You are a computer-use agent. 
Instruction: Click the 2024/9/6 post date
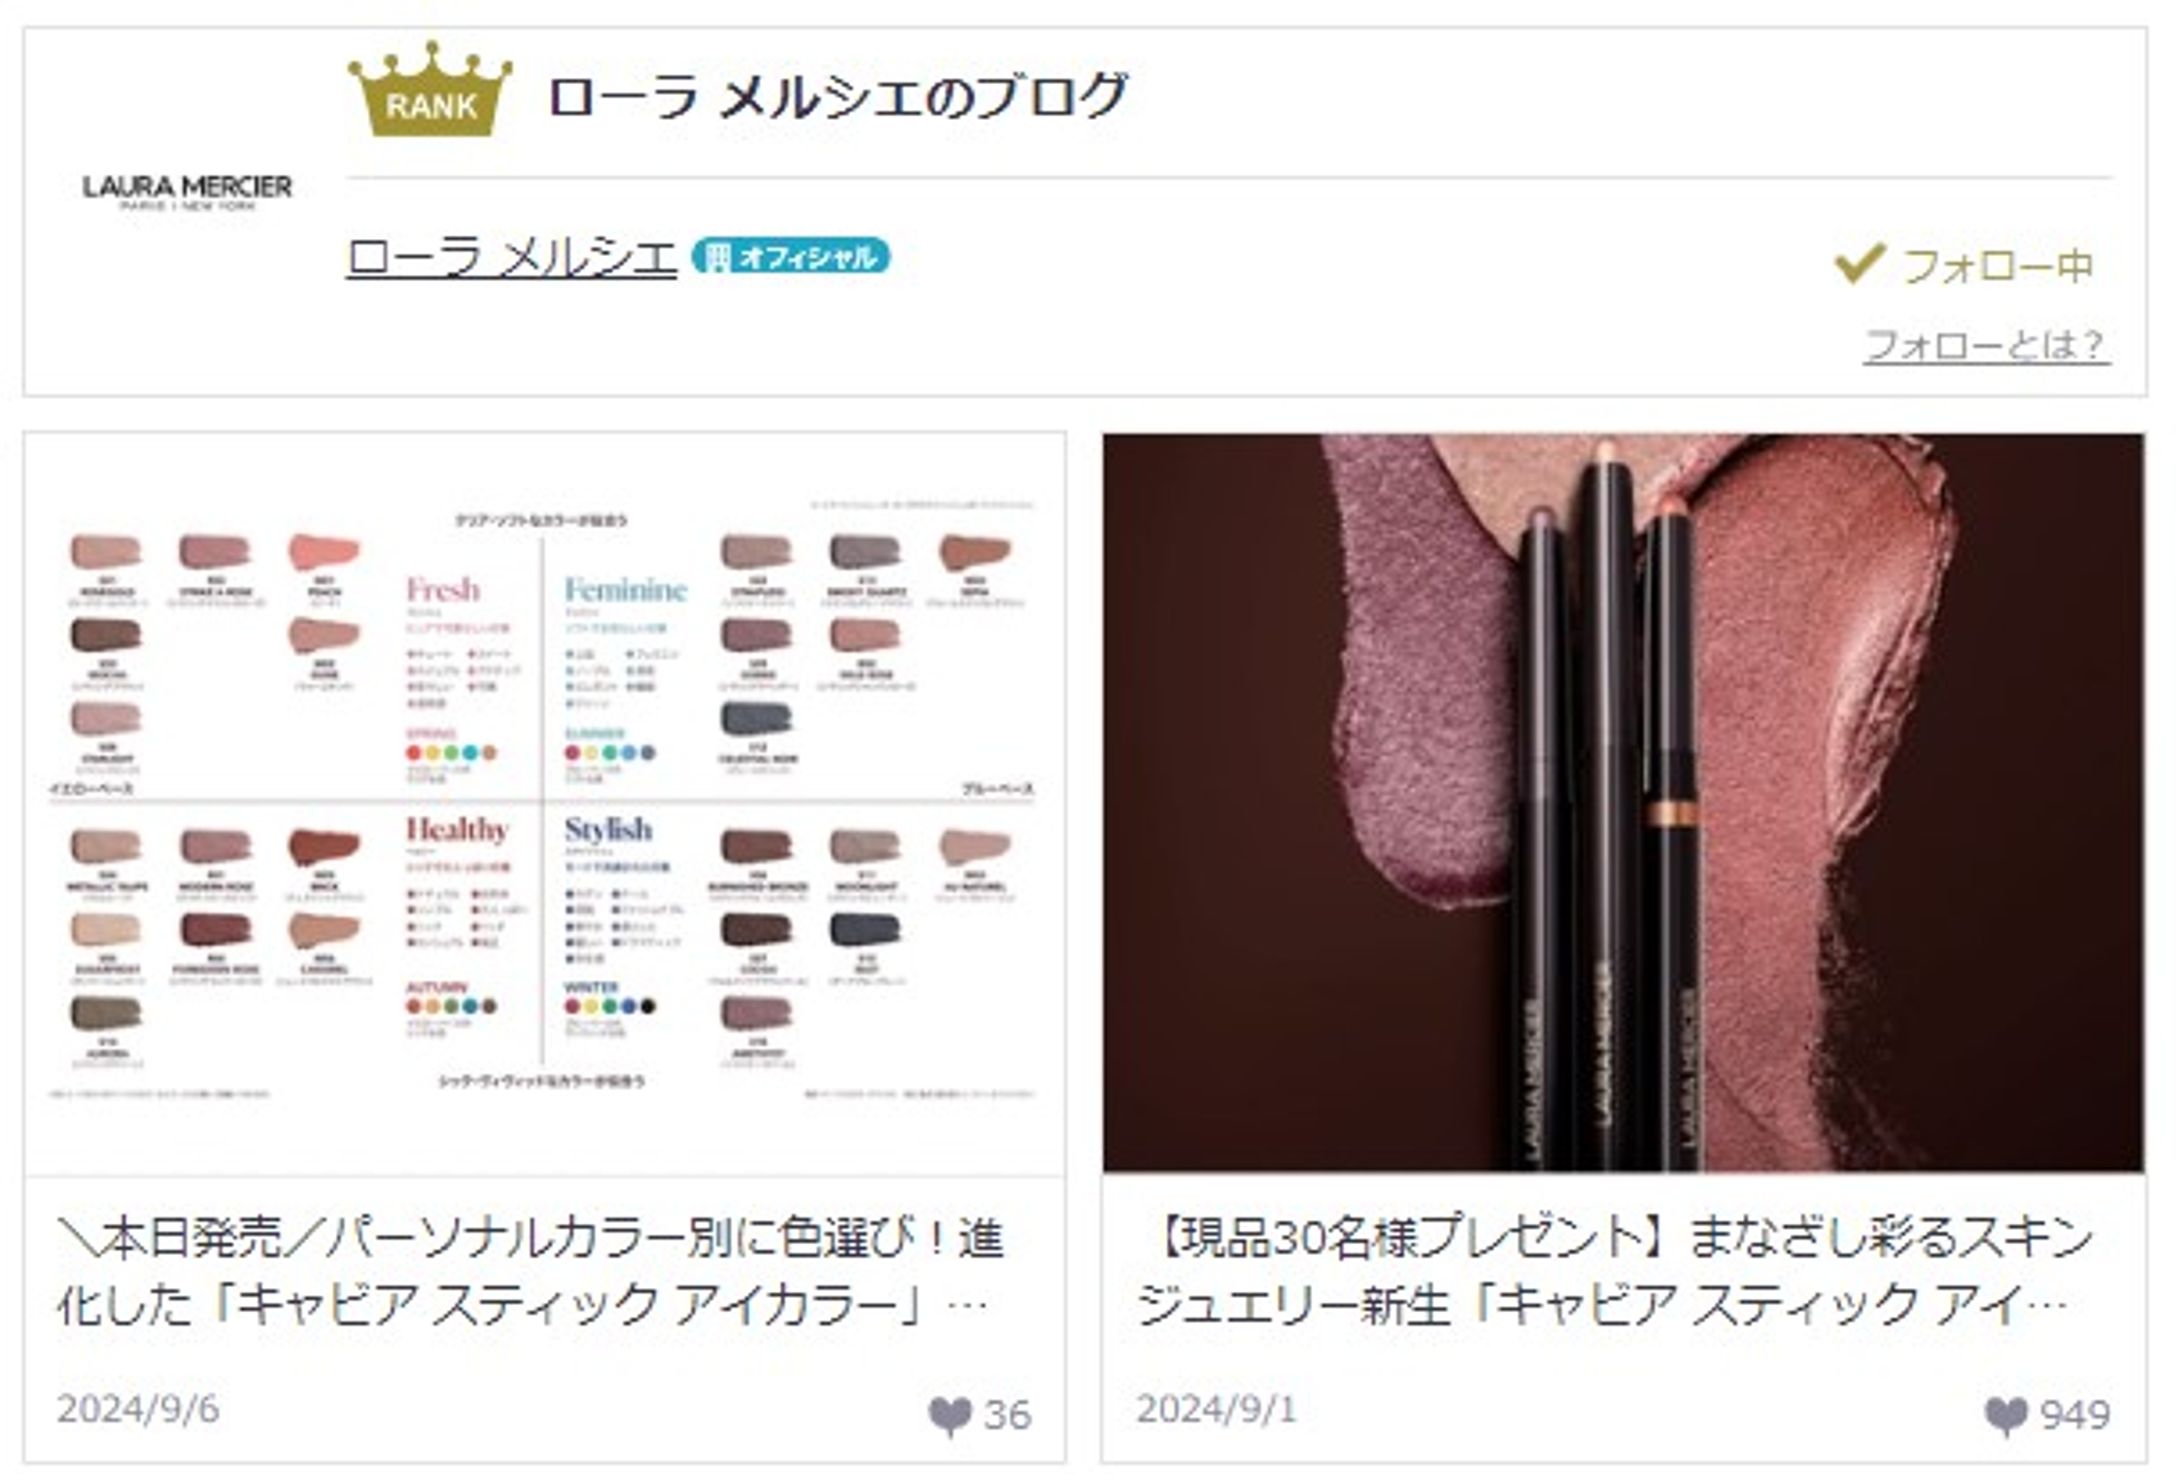click(x=138, y=1409)
